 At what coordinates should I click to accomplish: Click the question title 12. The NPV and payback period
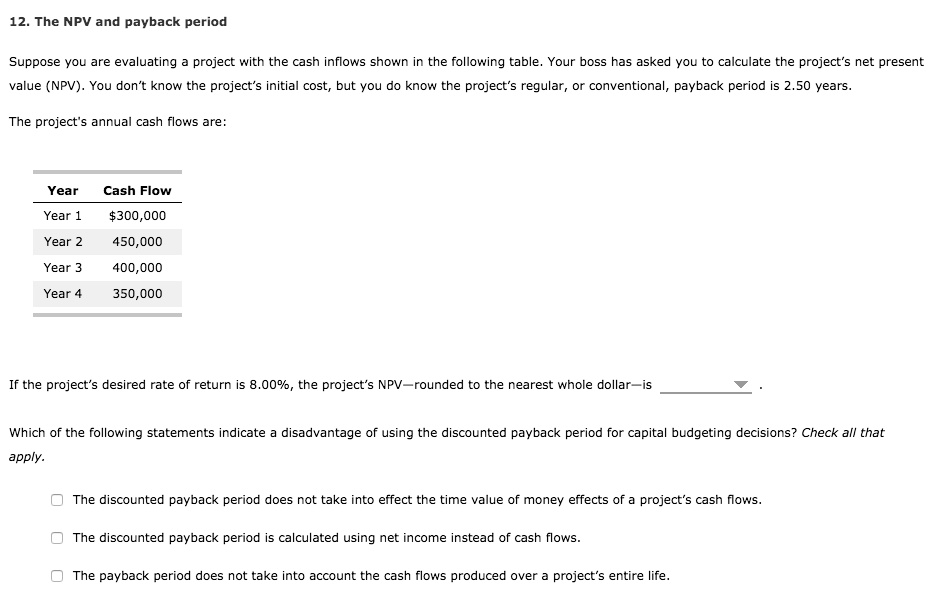coord(117,21)
